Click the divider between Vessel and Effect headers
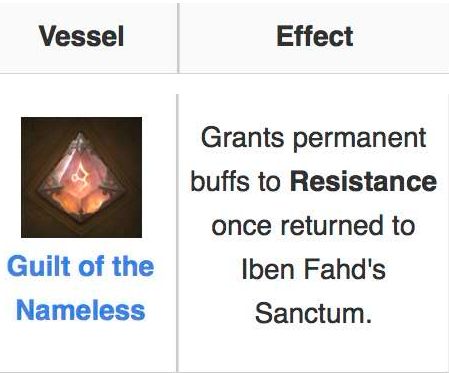This screenshot has height=373, width=449. (x=178, y=38)
